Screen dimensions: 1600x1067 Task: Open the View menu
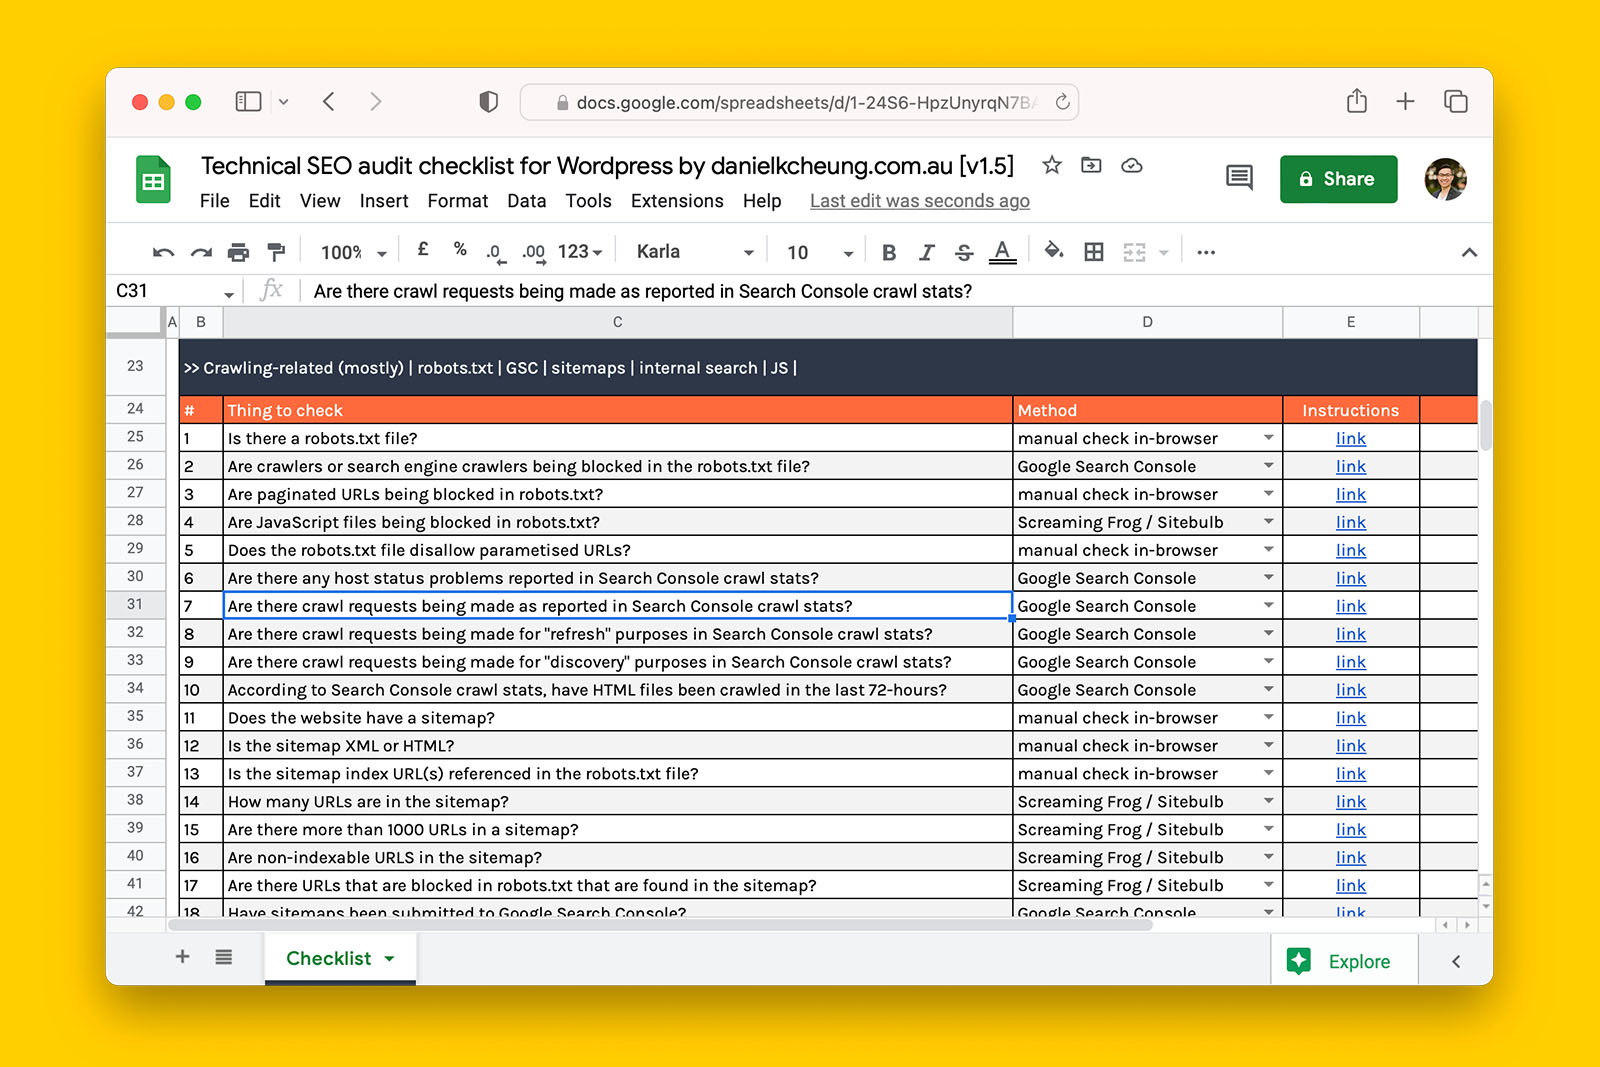pyautogui.click(x=320, y=201)
